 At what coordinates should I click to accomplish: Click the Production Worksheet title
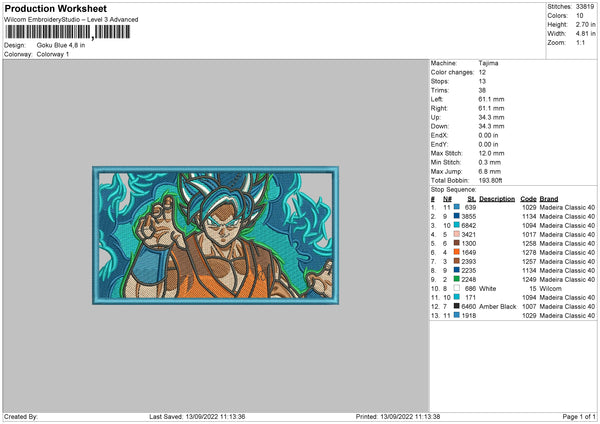coord(56,8)
